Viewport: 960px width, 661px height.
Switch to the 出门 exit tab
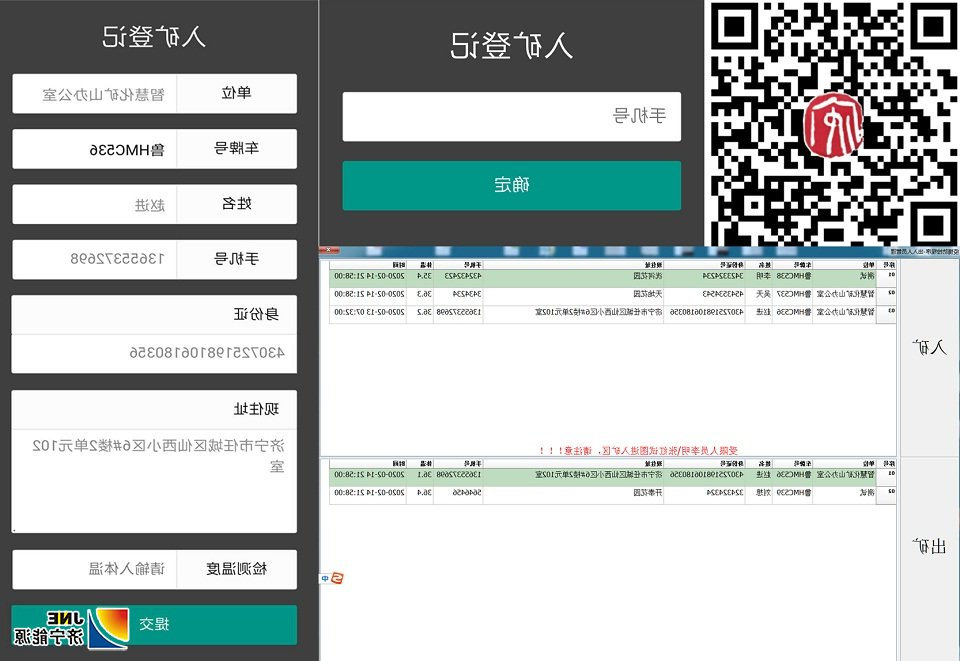pyautogui.click(x=930, y=545)
